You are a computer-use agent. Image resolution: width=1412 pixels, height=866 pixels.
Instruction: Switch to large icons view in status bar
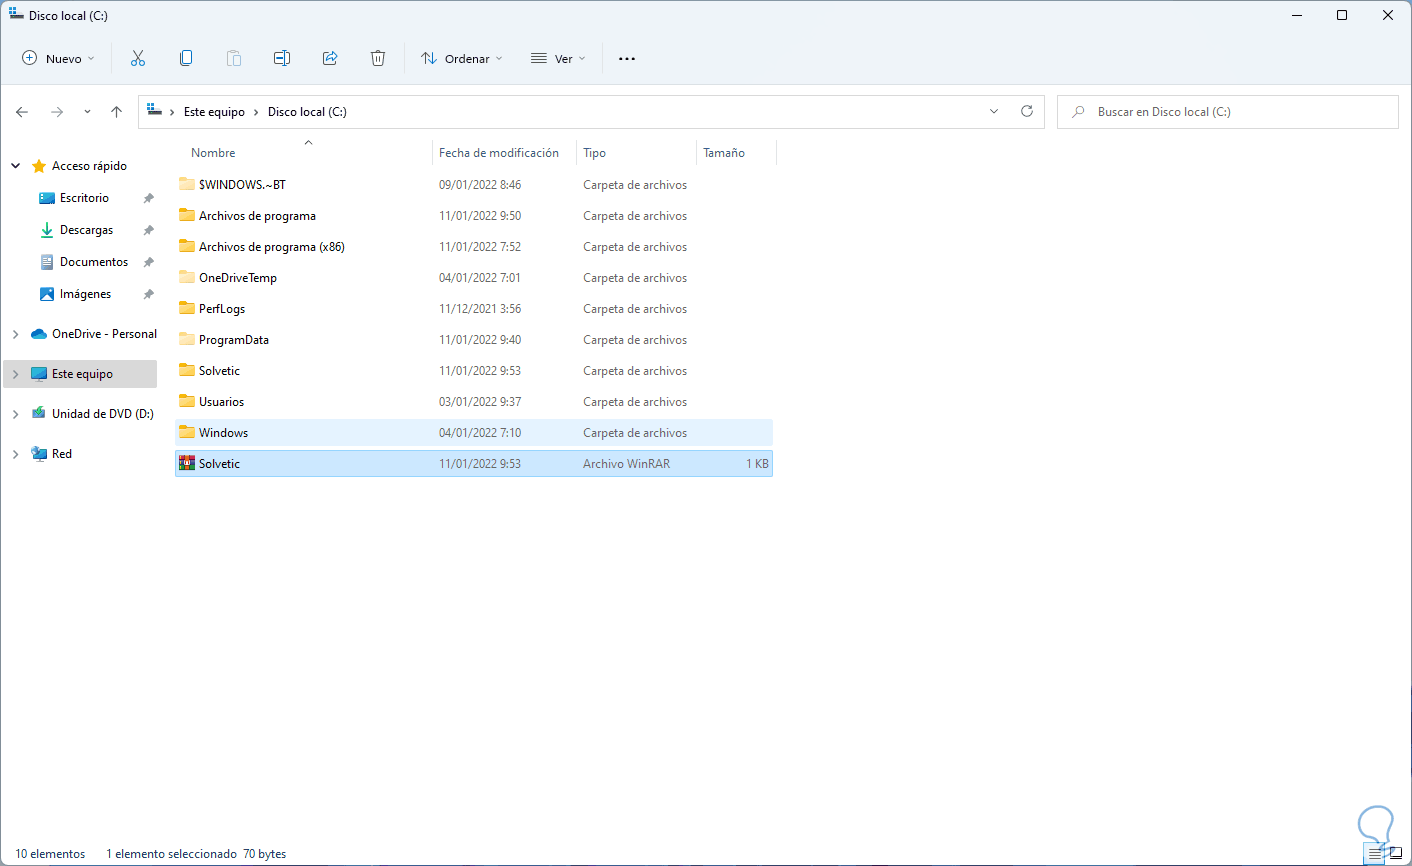point(1396,854)
